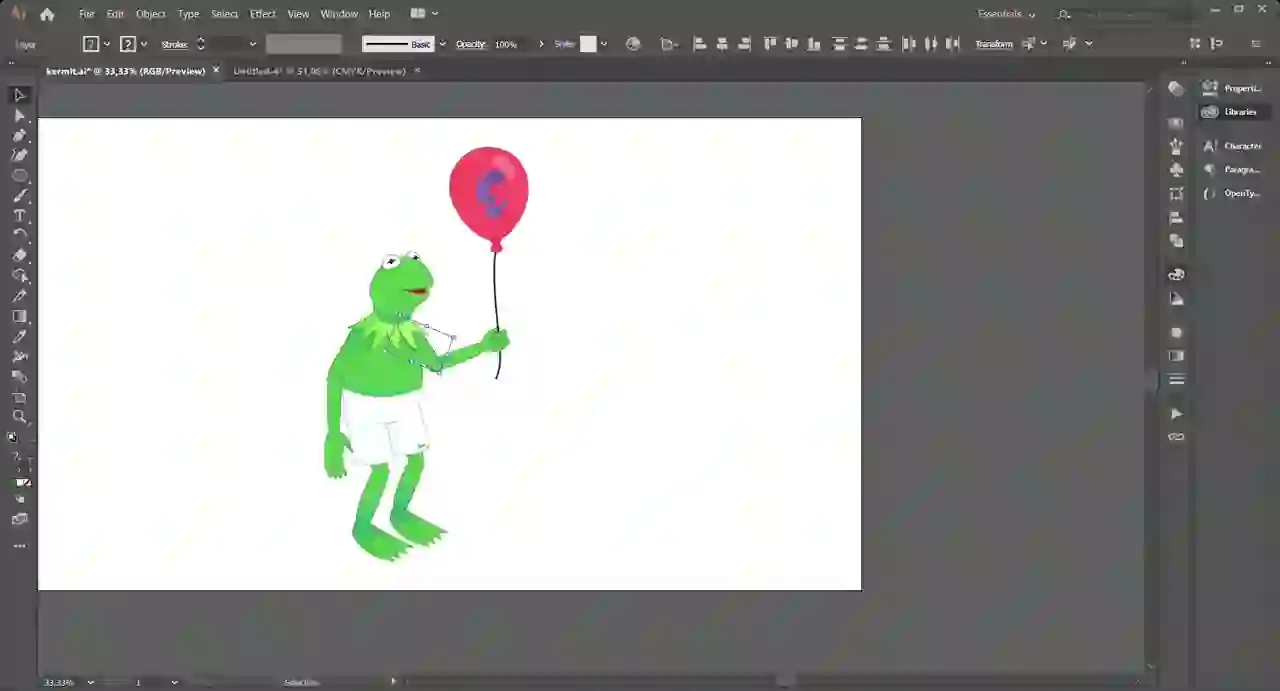Open the Libraries panel
This screenshot has width=1280, height=691.
click(x=1236, y=112)
